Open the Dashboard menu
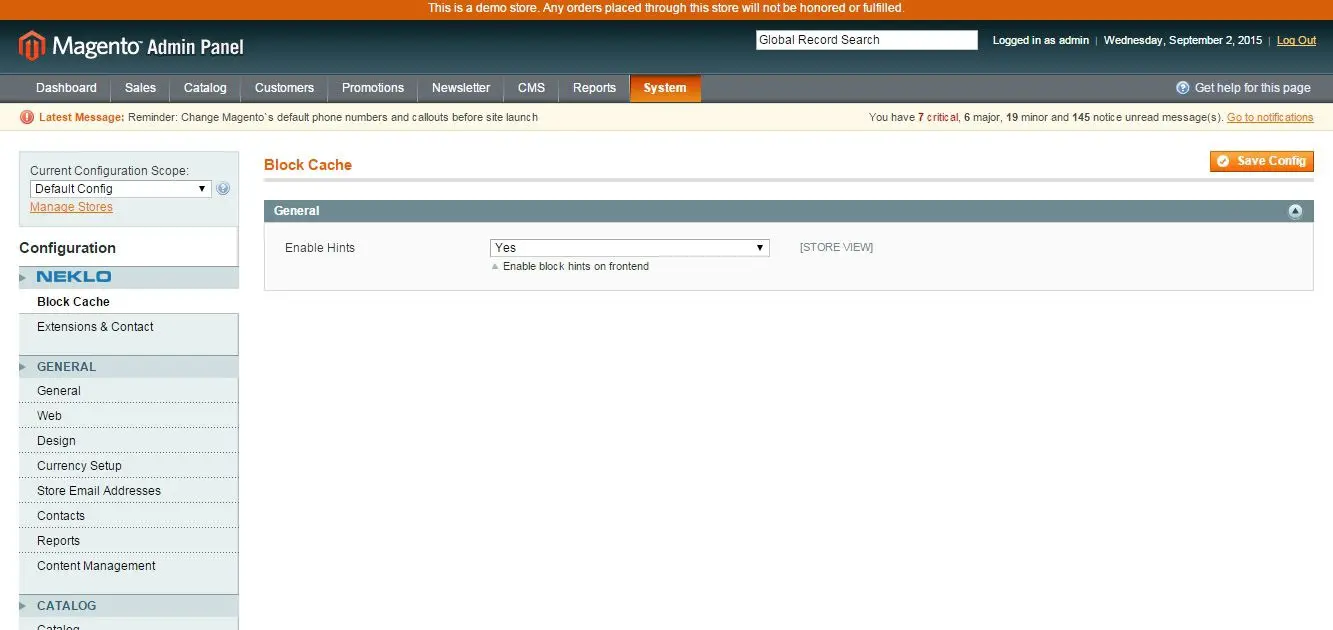This screenshot has width=1333, height=630. point(66,88)
